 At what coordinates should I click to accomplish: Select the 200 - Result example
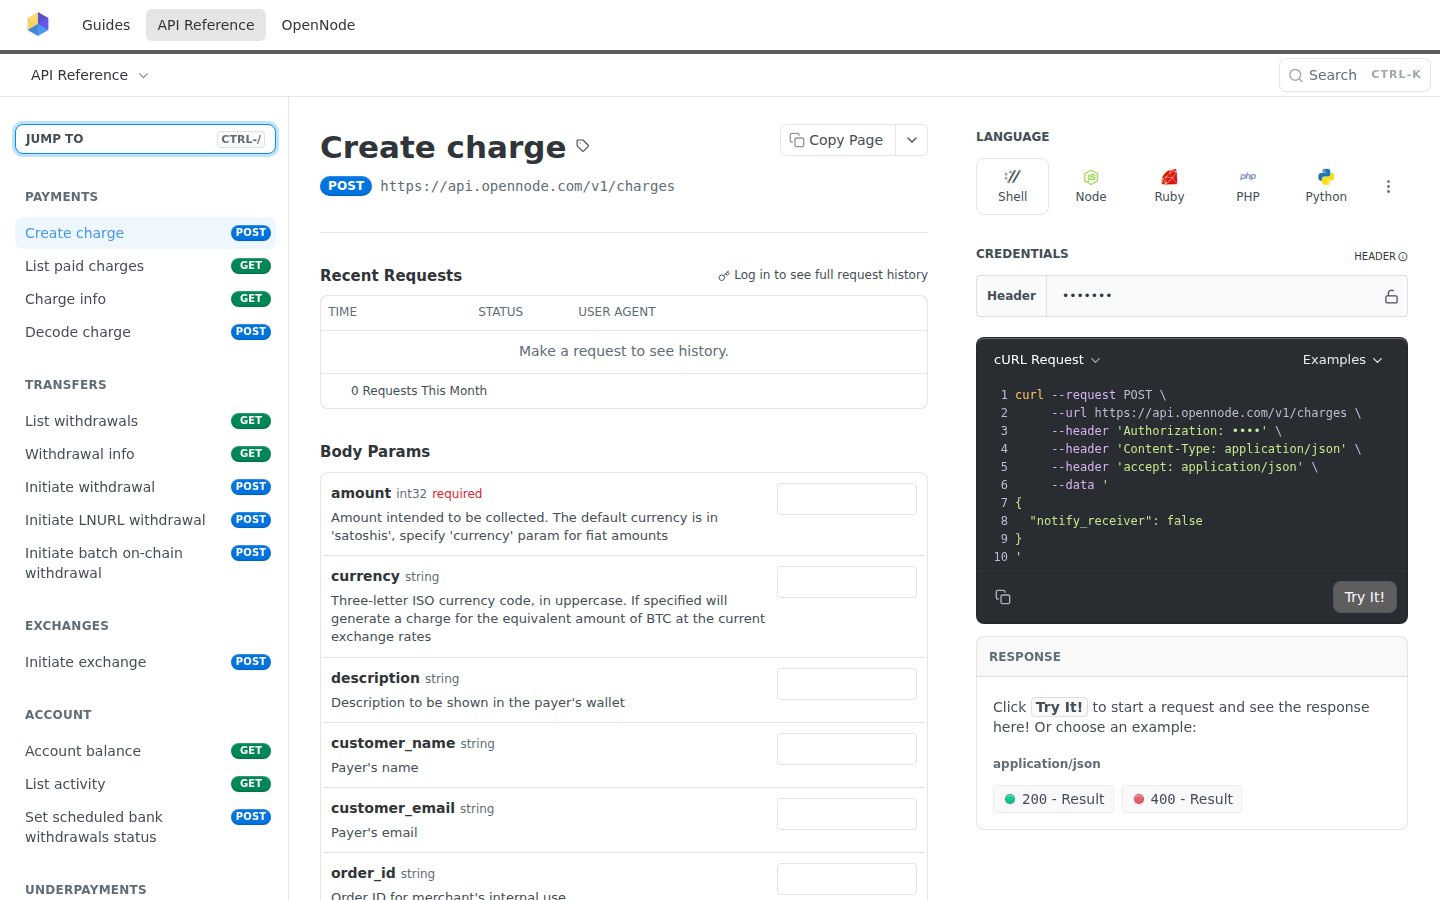[x=1053, y=799]
